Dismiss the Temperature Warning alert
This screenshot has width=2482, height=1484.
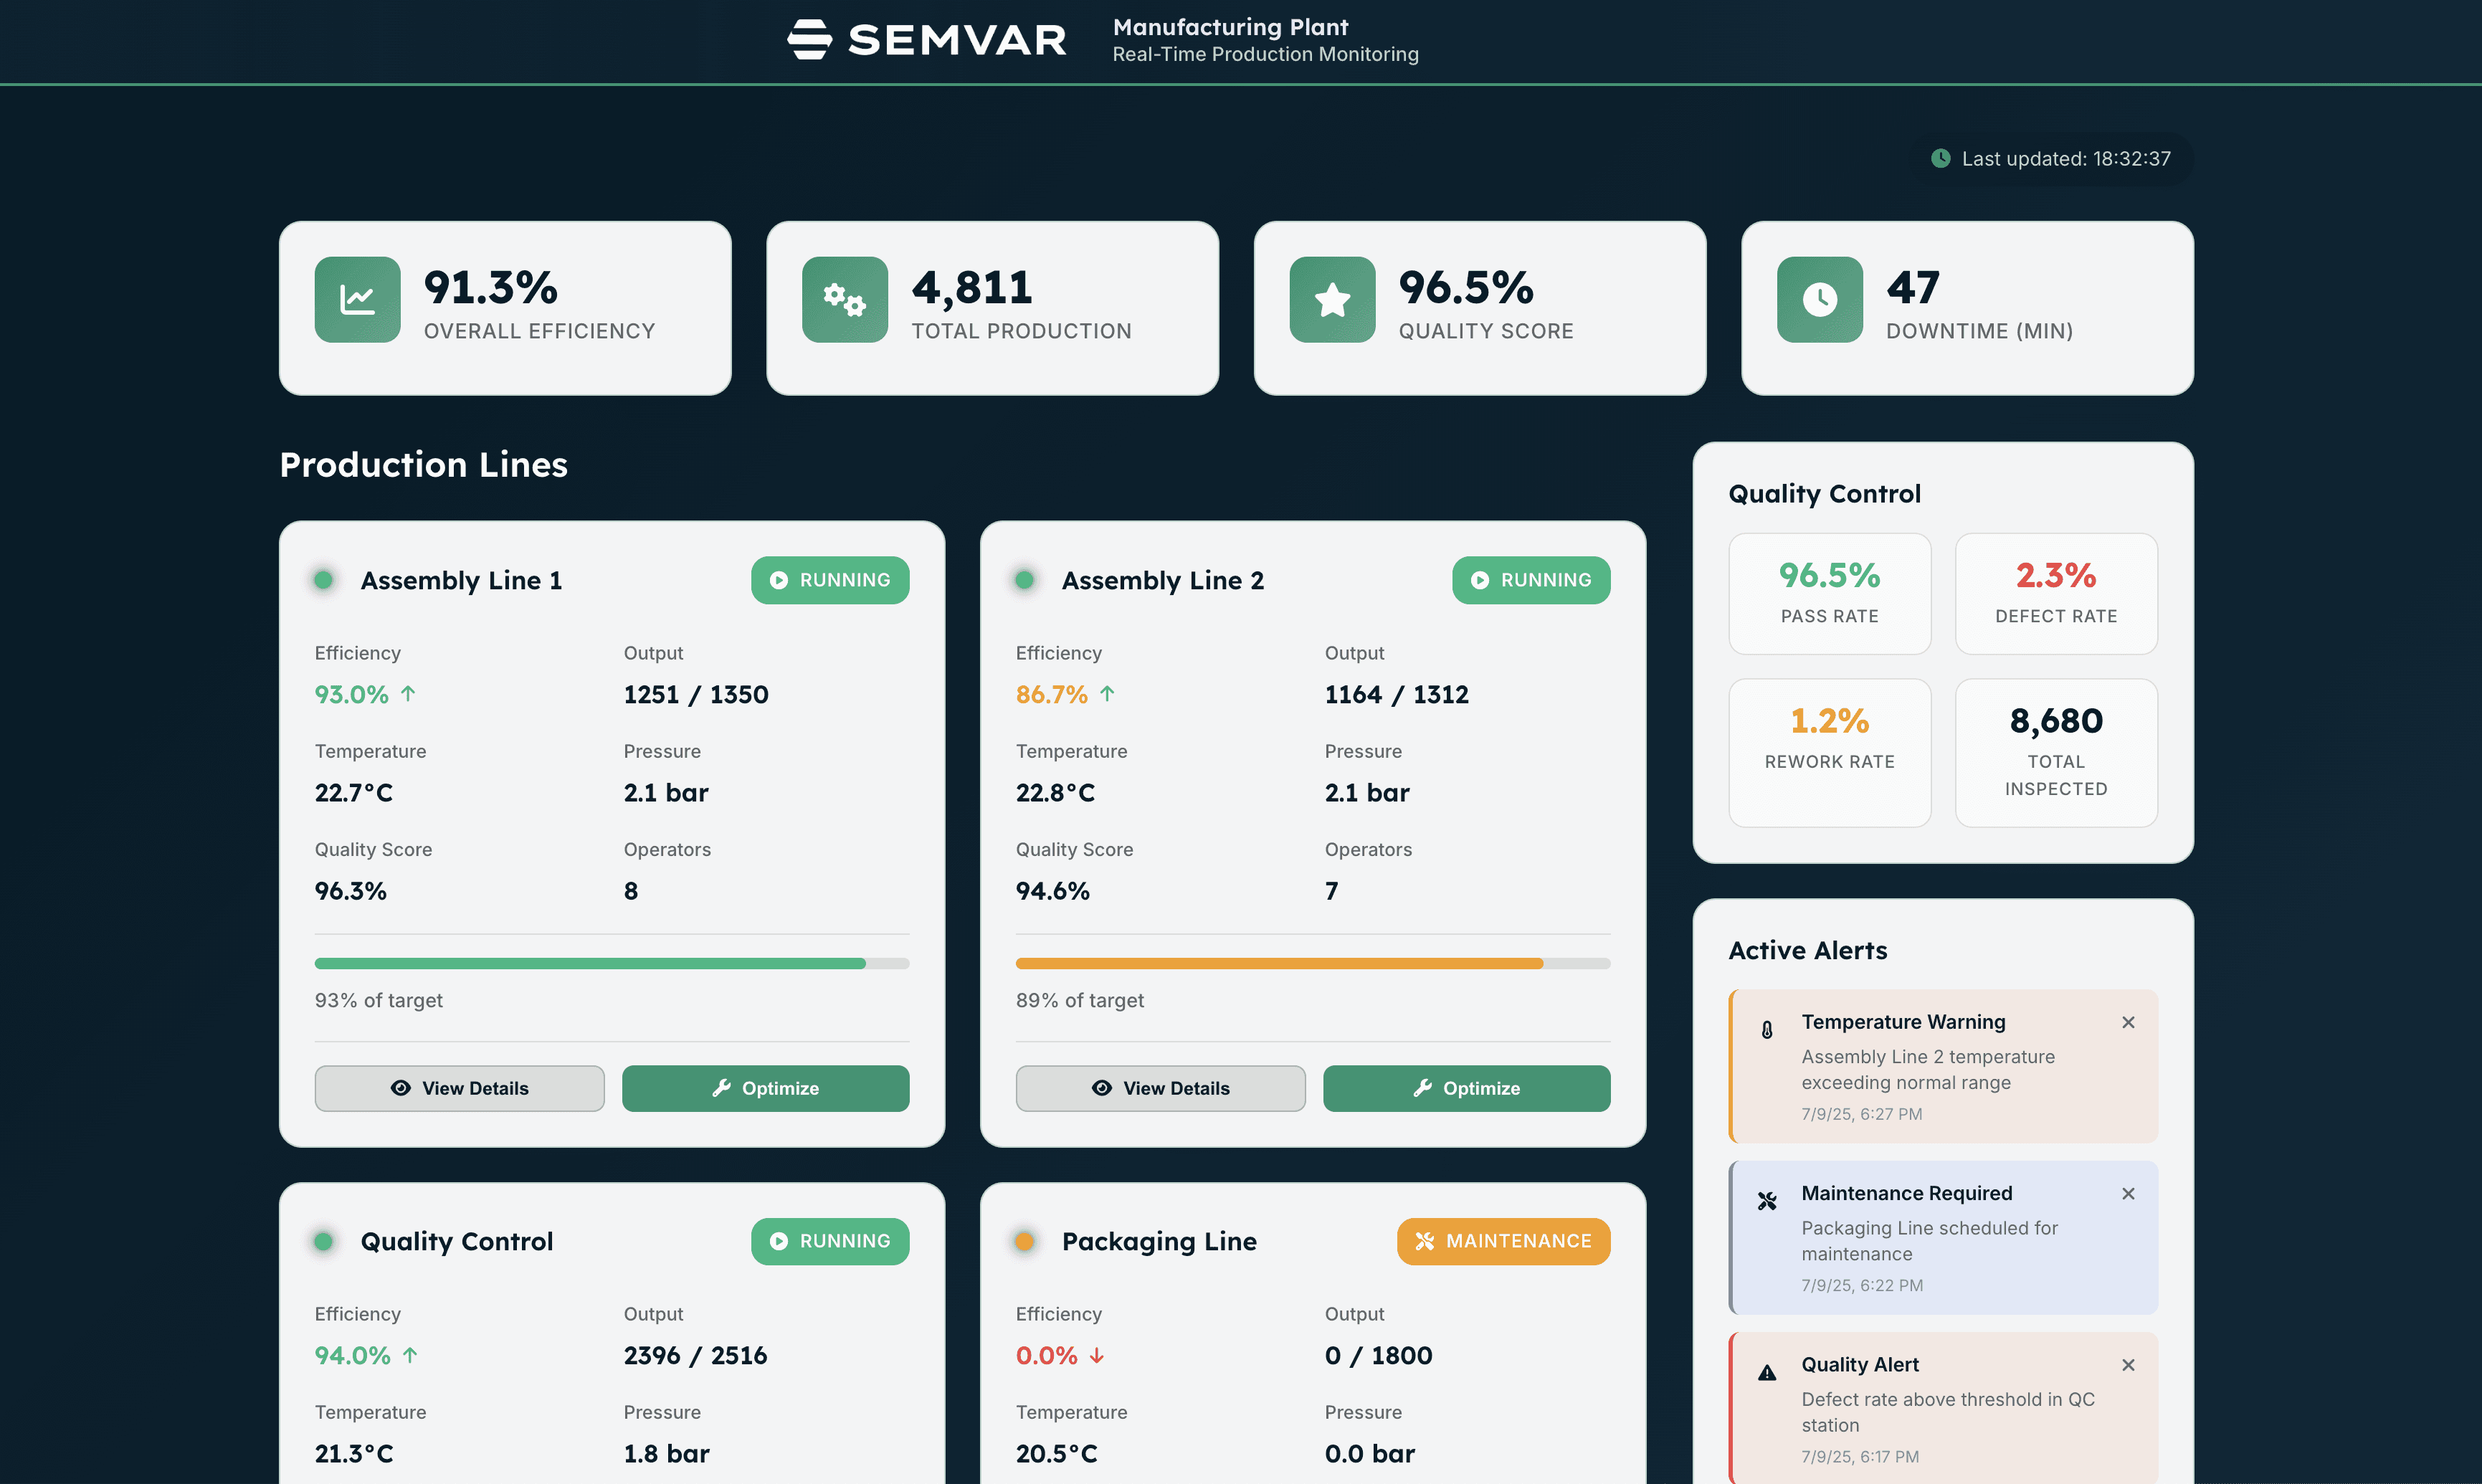point(2128,1022)
